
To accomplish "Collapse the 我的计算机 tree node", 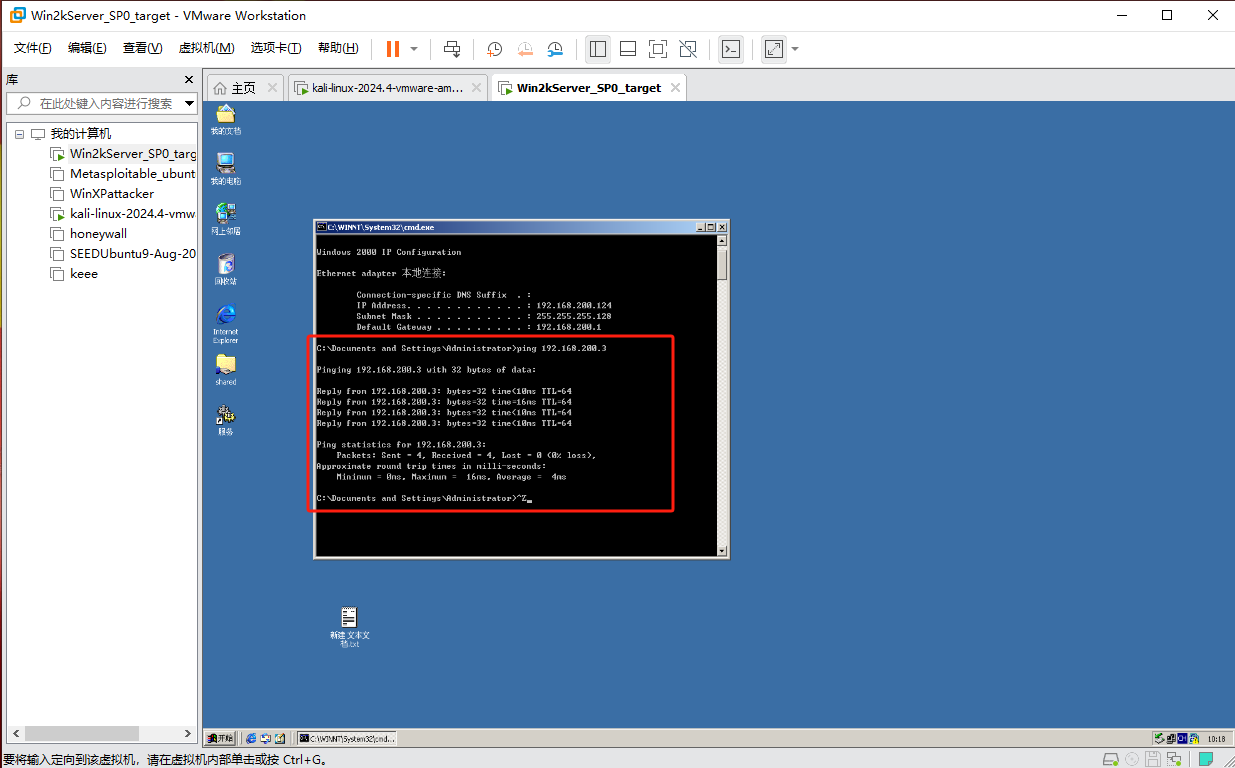I will tap(18, 134).
